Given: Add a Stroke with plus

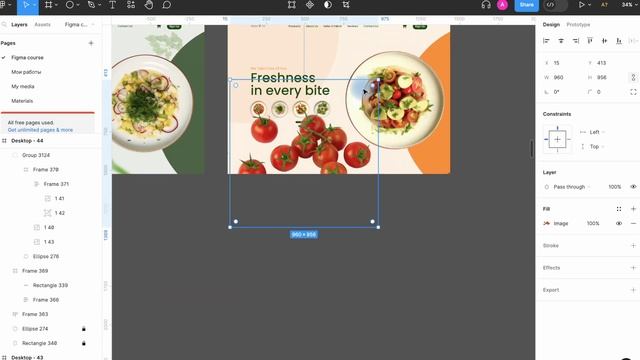Looking at the screenshot, I should pyautogui.click(x=633, y=245).
